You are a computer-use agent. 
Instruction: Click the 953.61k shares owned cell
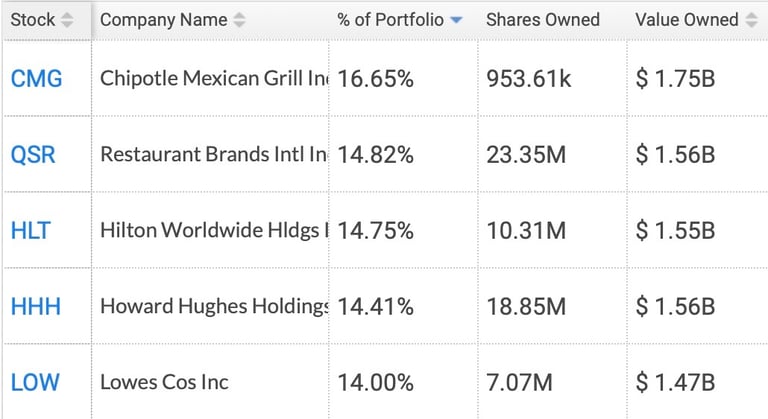click(x=528, y=79)
